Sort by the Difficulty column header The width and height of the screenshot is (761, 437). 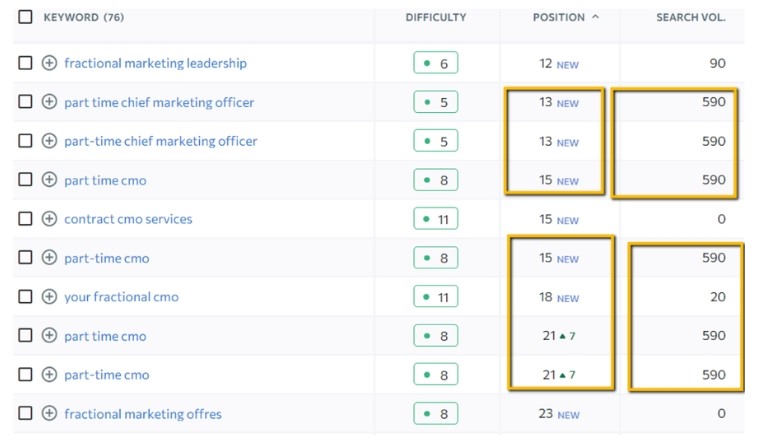tap(436, 17)
